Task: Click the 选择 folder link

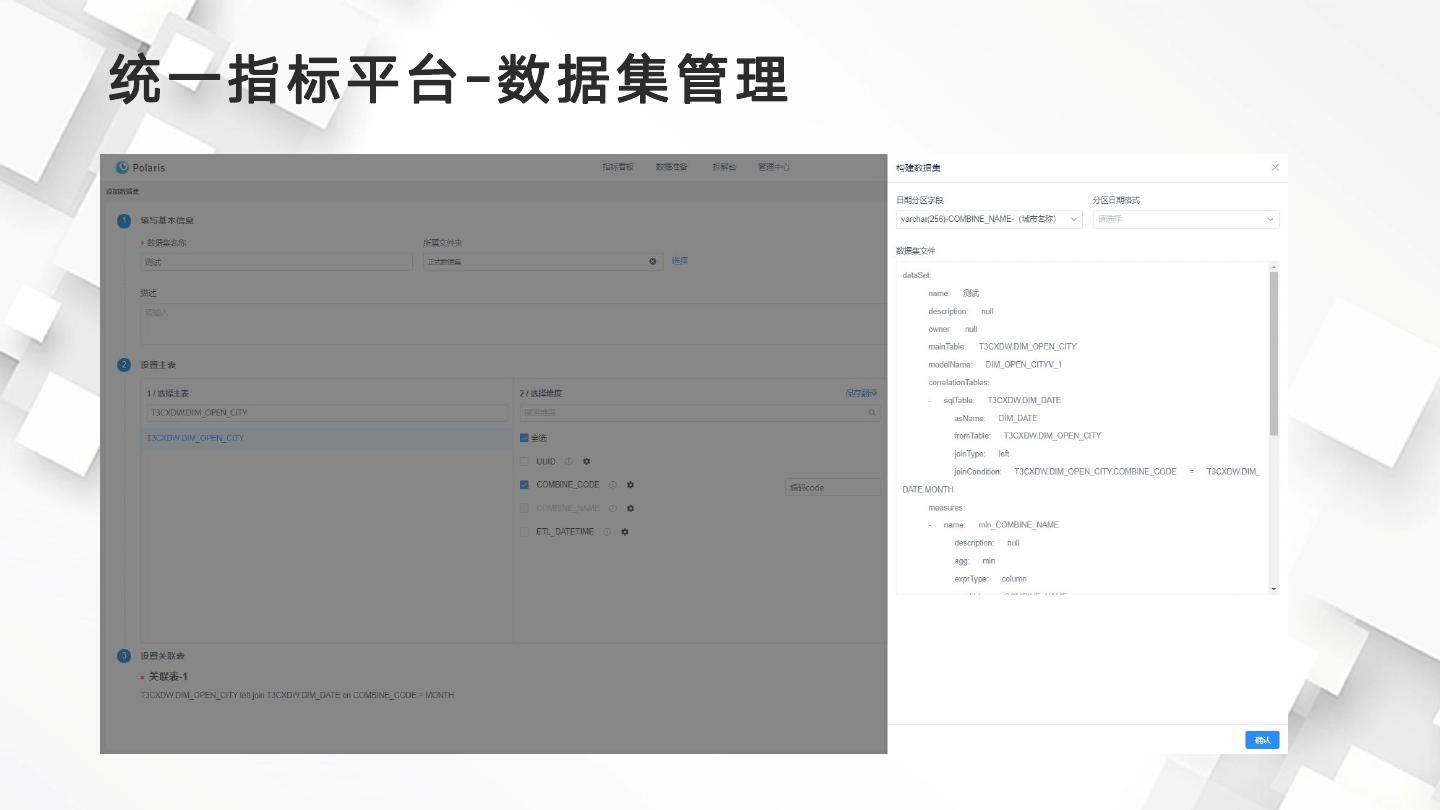Action: [679, 261]
